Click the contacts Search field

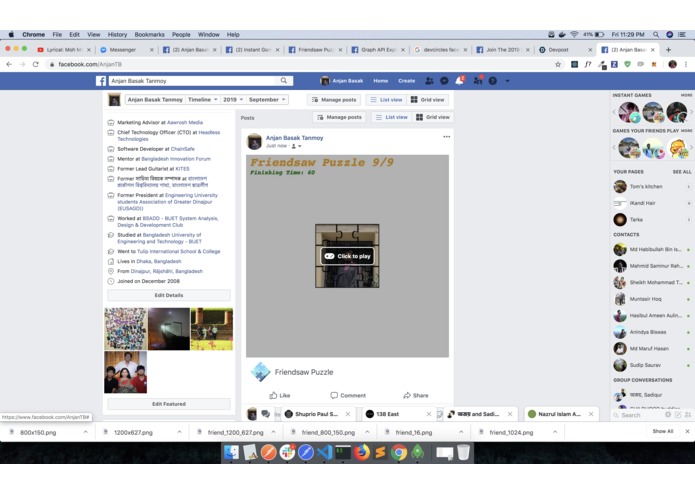coord(638,415)
